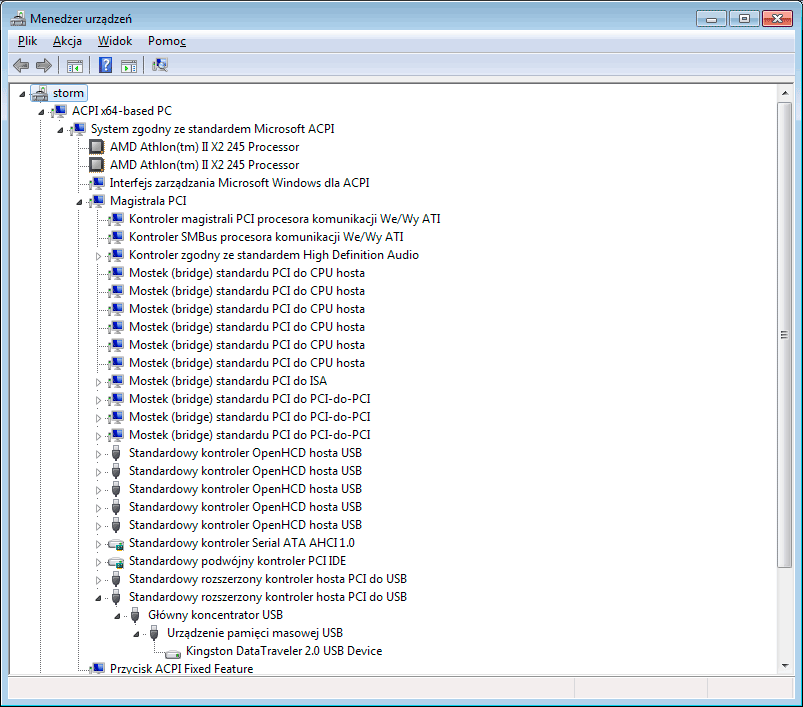Expand Standardowy podwójny kontroler PCI IDE

click(x=98, y=562)
